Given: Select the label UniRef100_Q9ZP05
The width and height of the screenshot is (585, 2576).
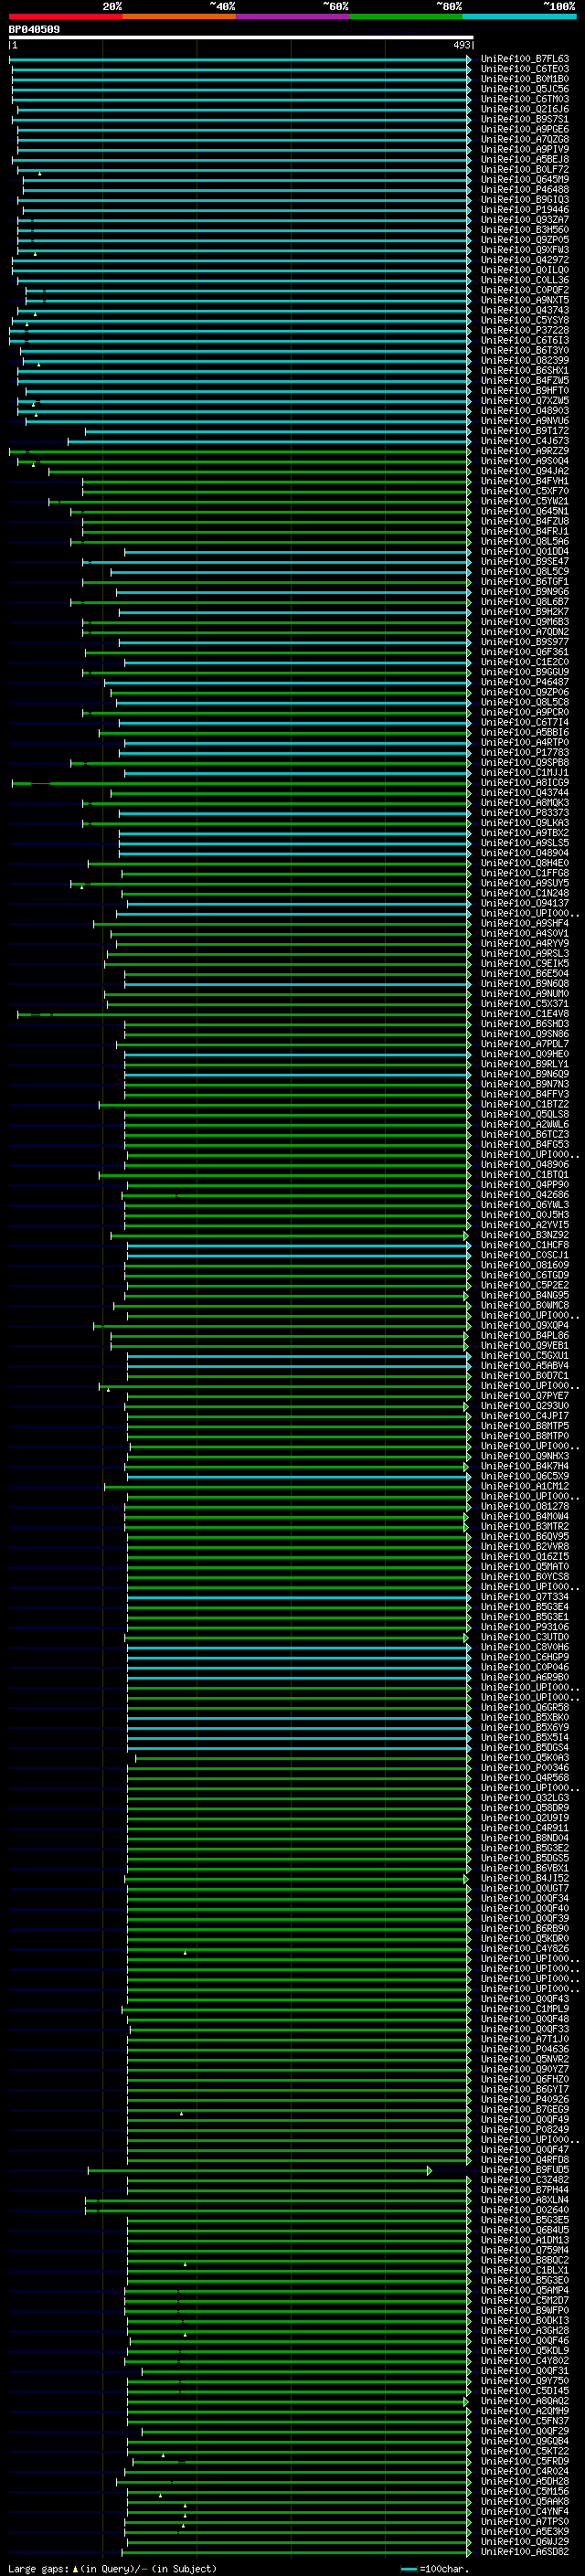Looking at the screenshot, I should (x=525, y=240).
